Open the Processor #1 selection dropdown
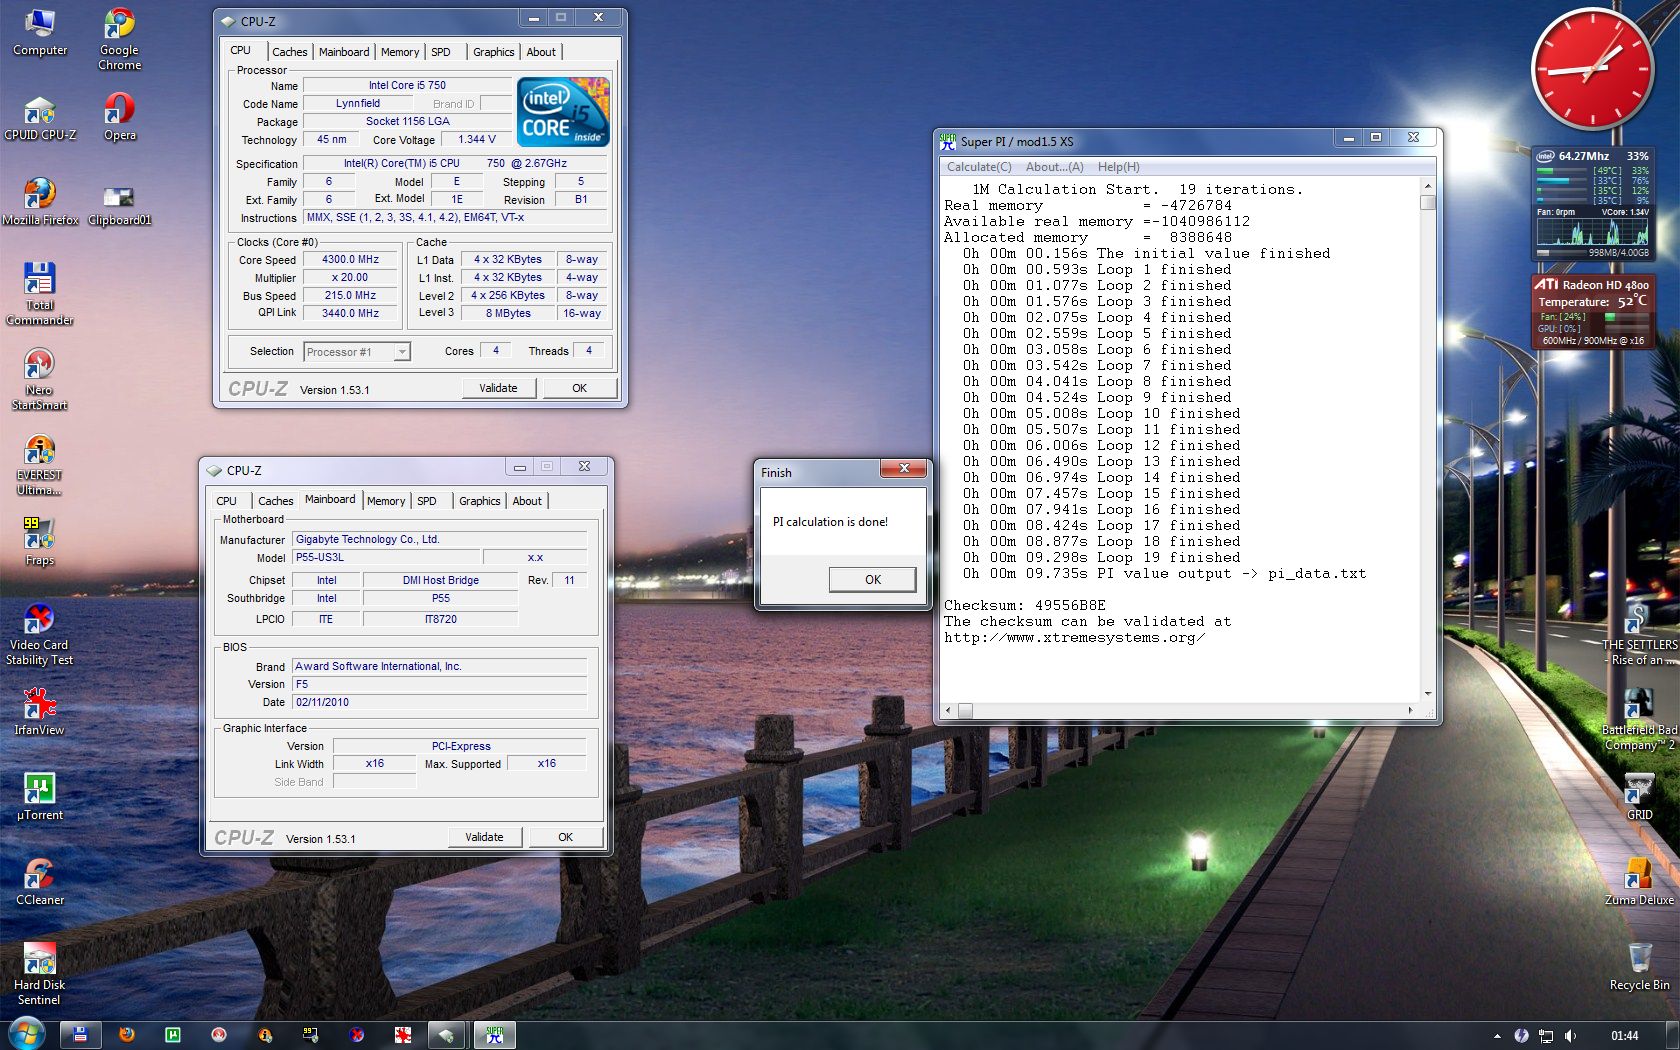 (357, 352)
